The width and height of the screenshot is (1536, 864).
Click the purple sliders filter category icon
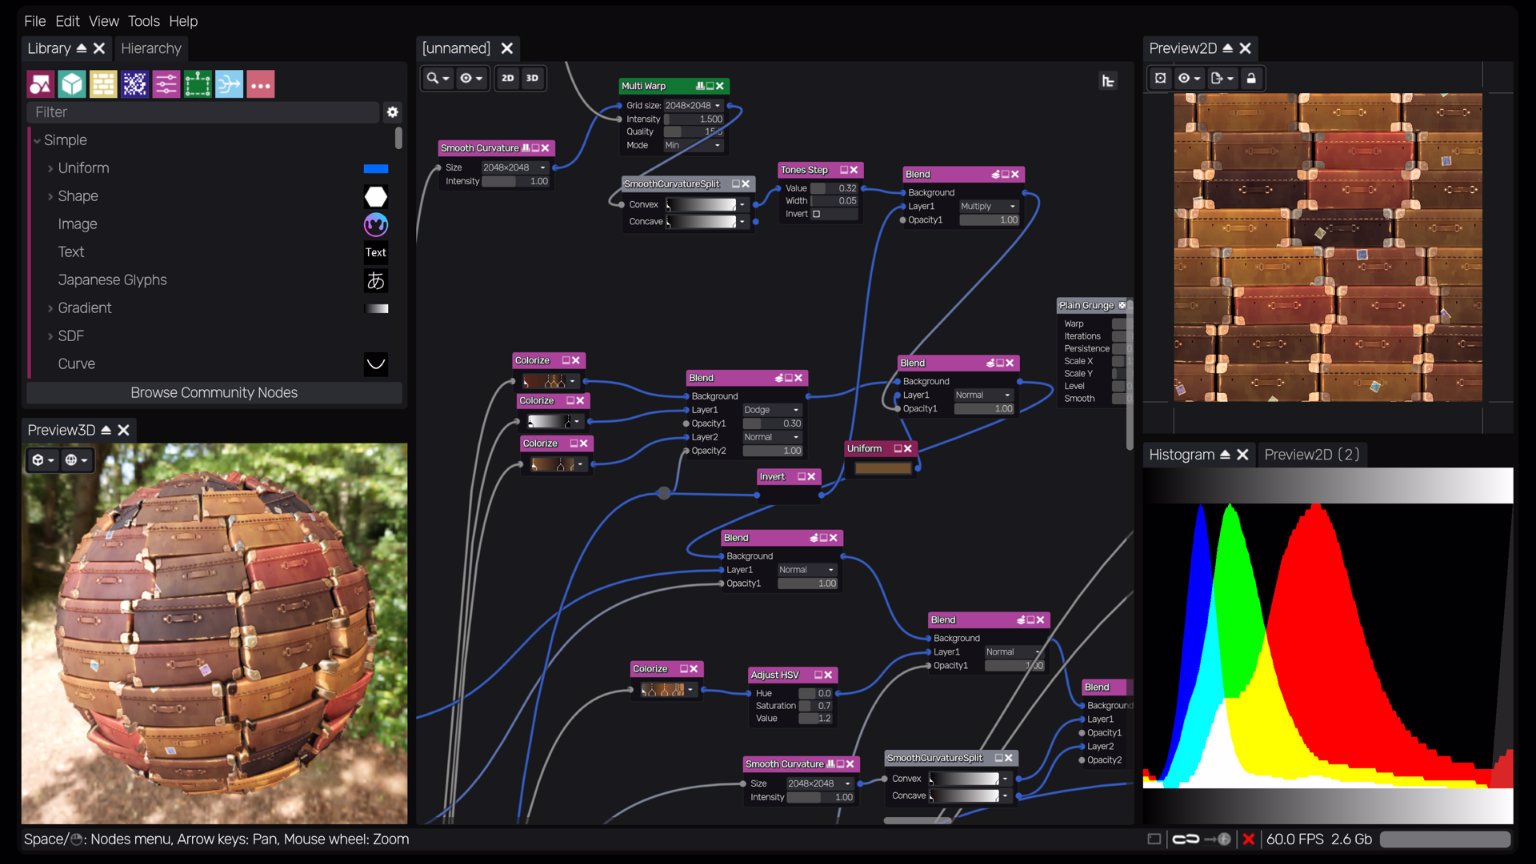tap(166, 85)
